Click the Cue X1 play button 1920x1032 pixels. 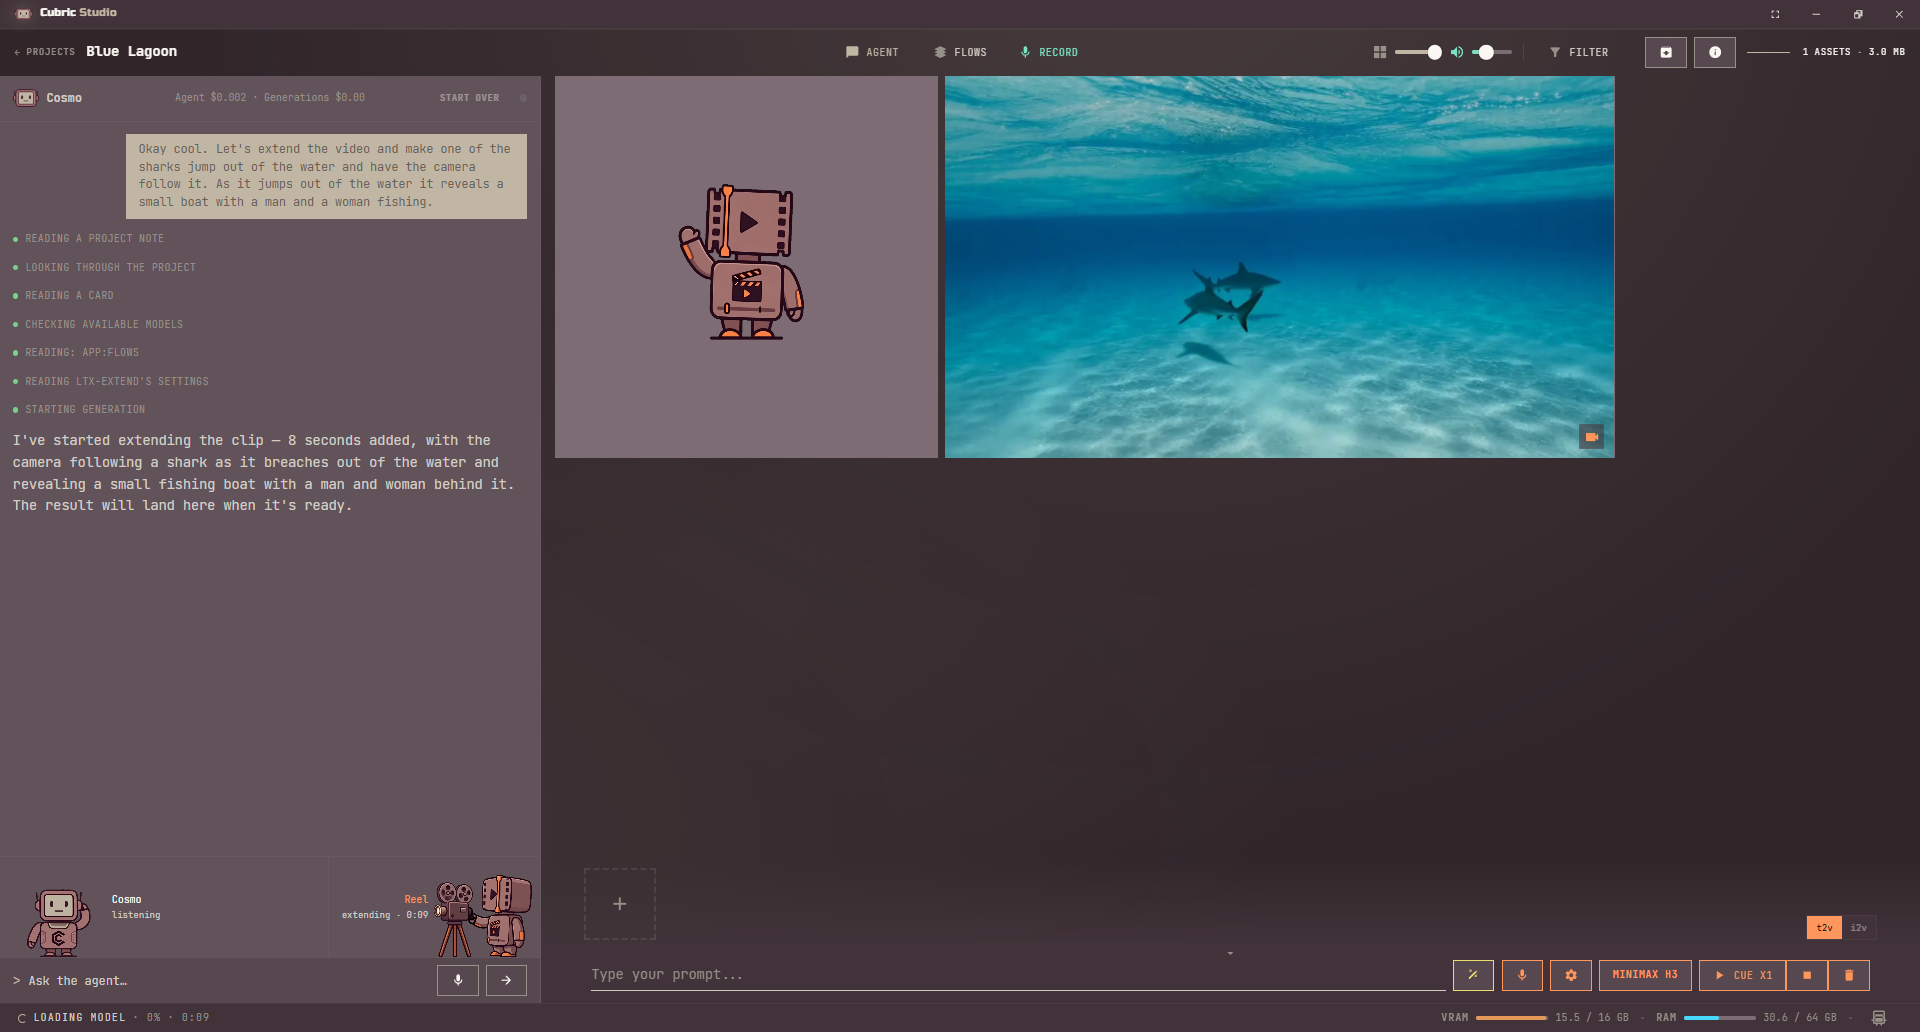point(1743,975)
